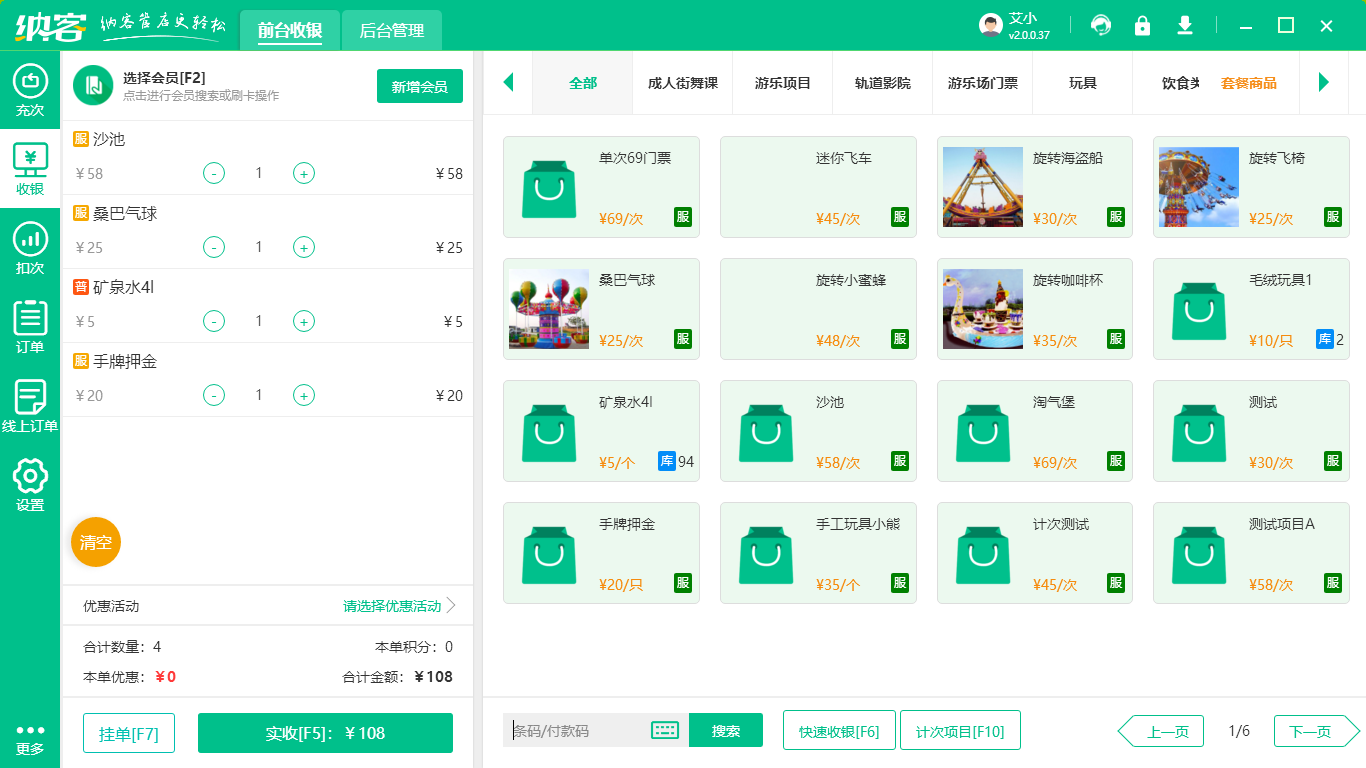
Task: Clear the order with 清空 button
Action: pyautogui.click(x=95, y=542)
